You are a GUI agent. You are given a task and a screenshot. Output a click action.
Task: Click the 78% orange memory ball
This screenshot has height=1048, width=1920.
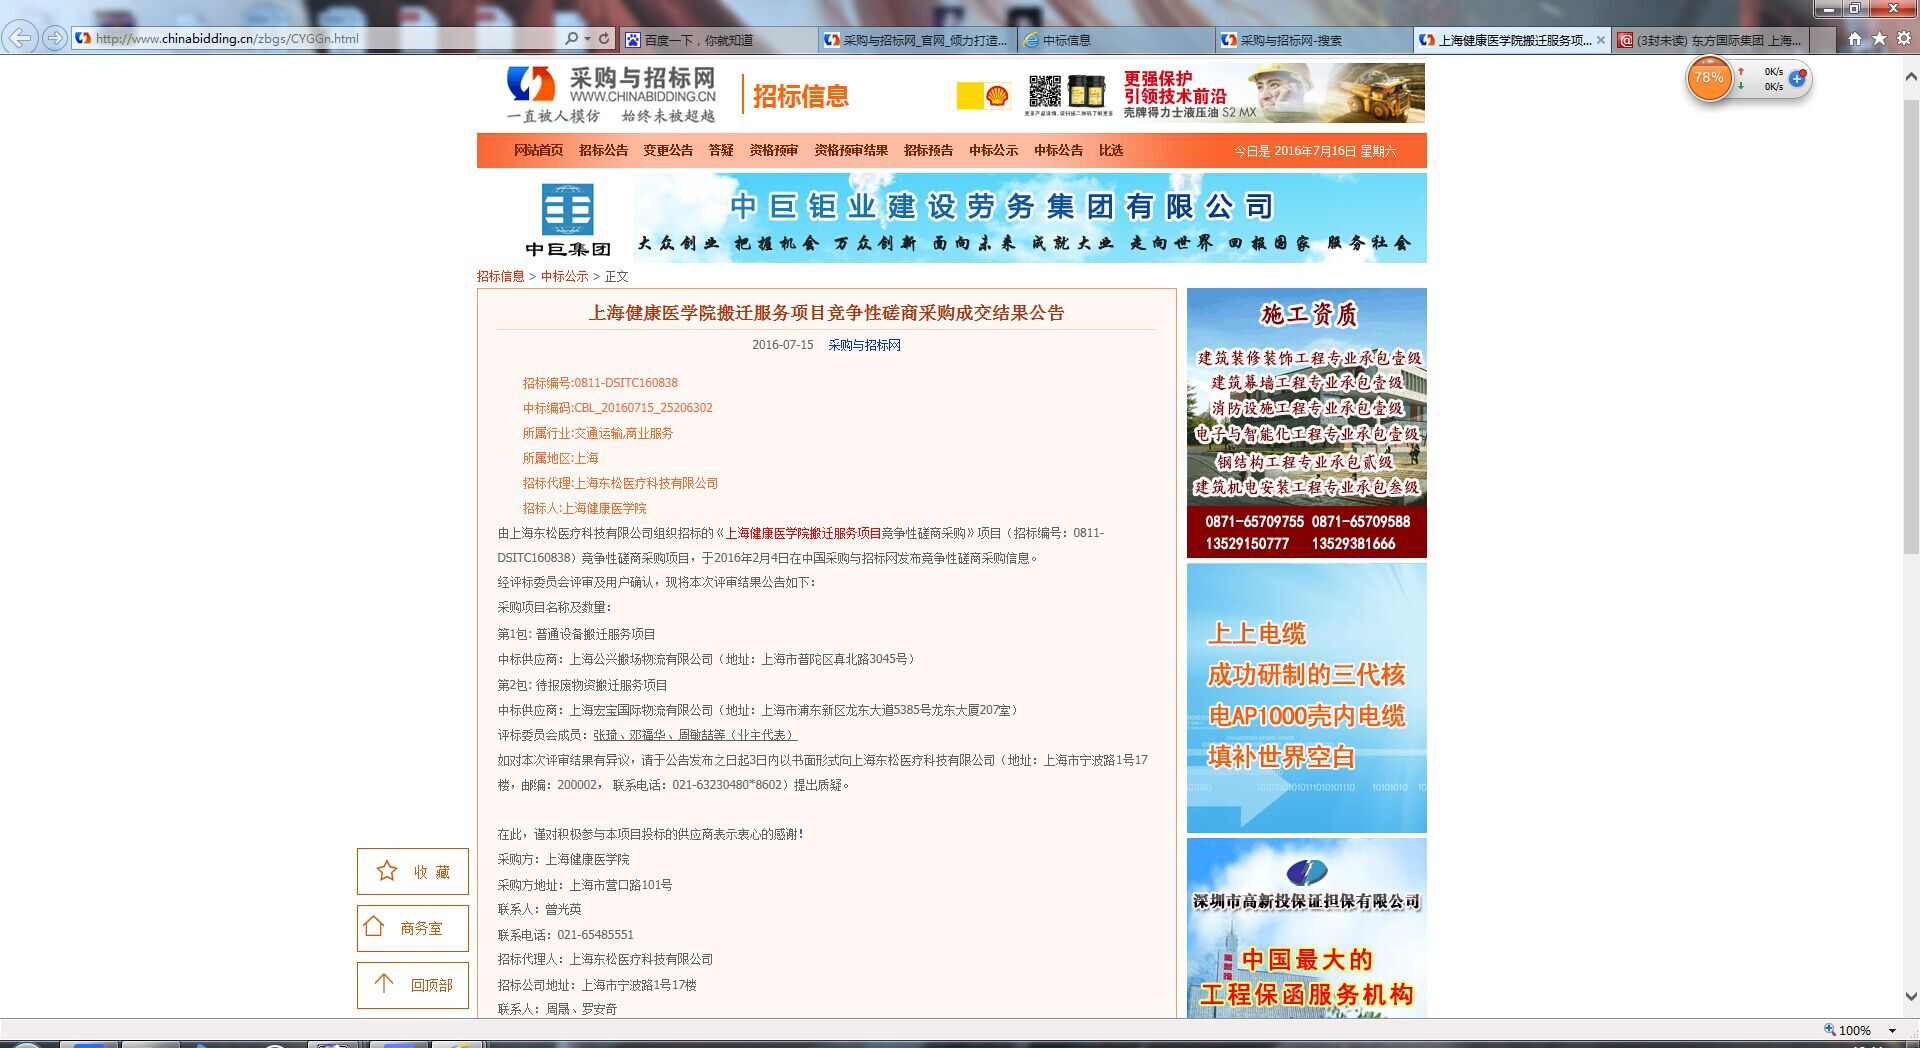[1709, 78]
